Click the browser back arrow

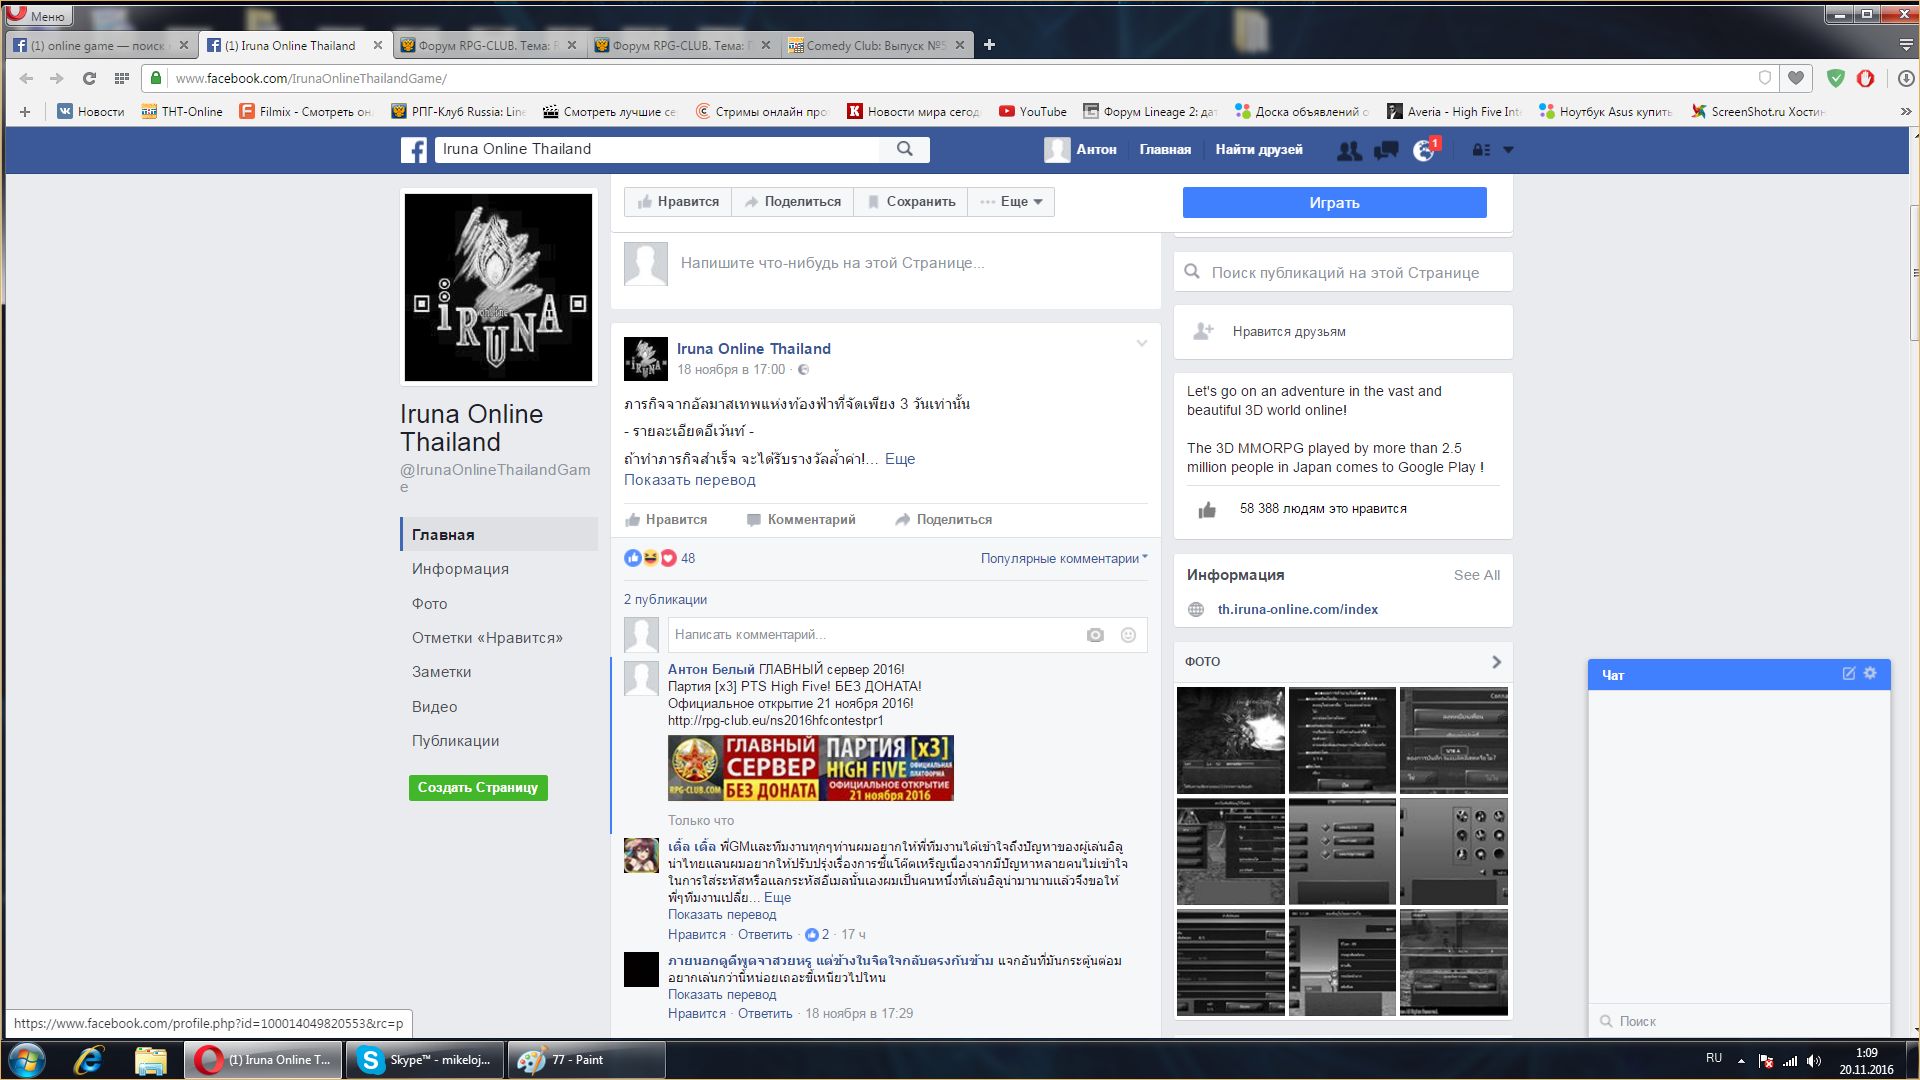26,78
